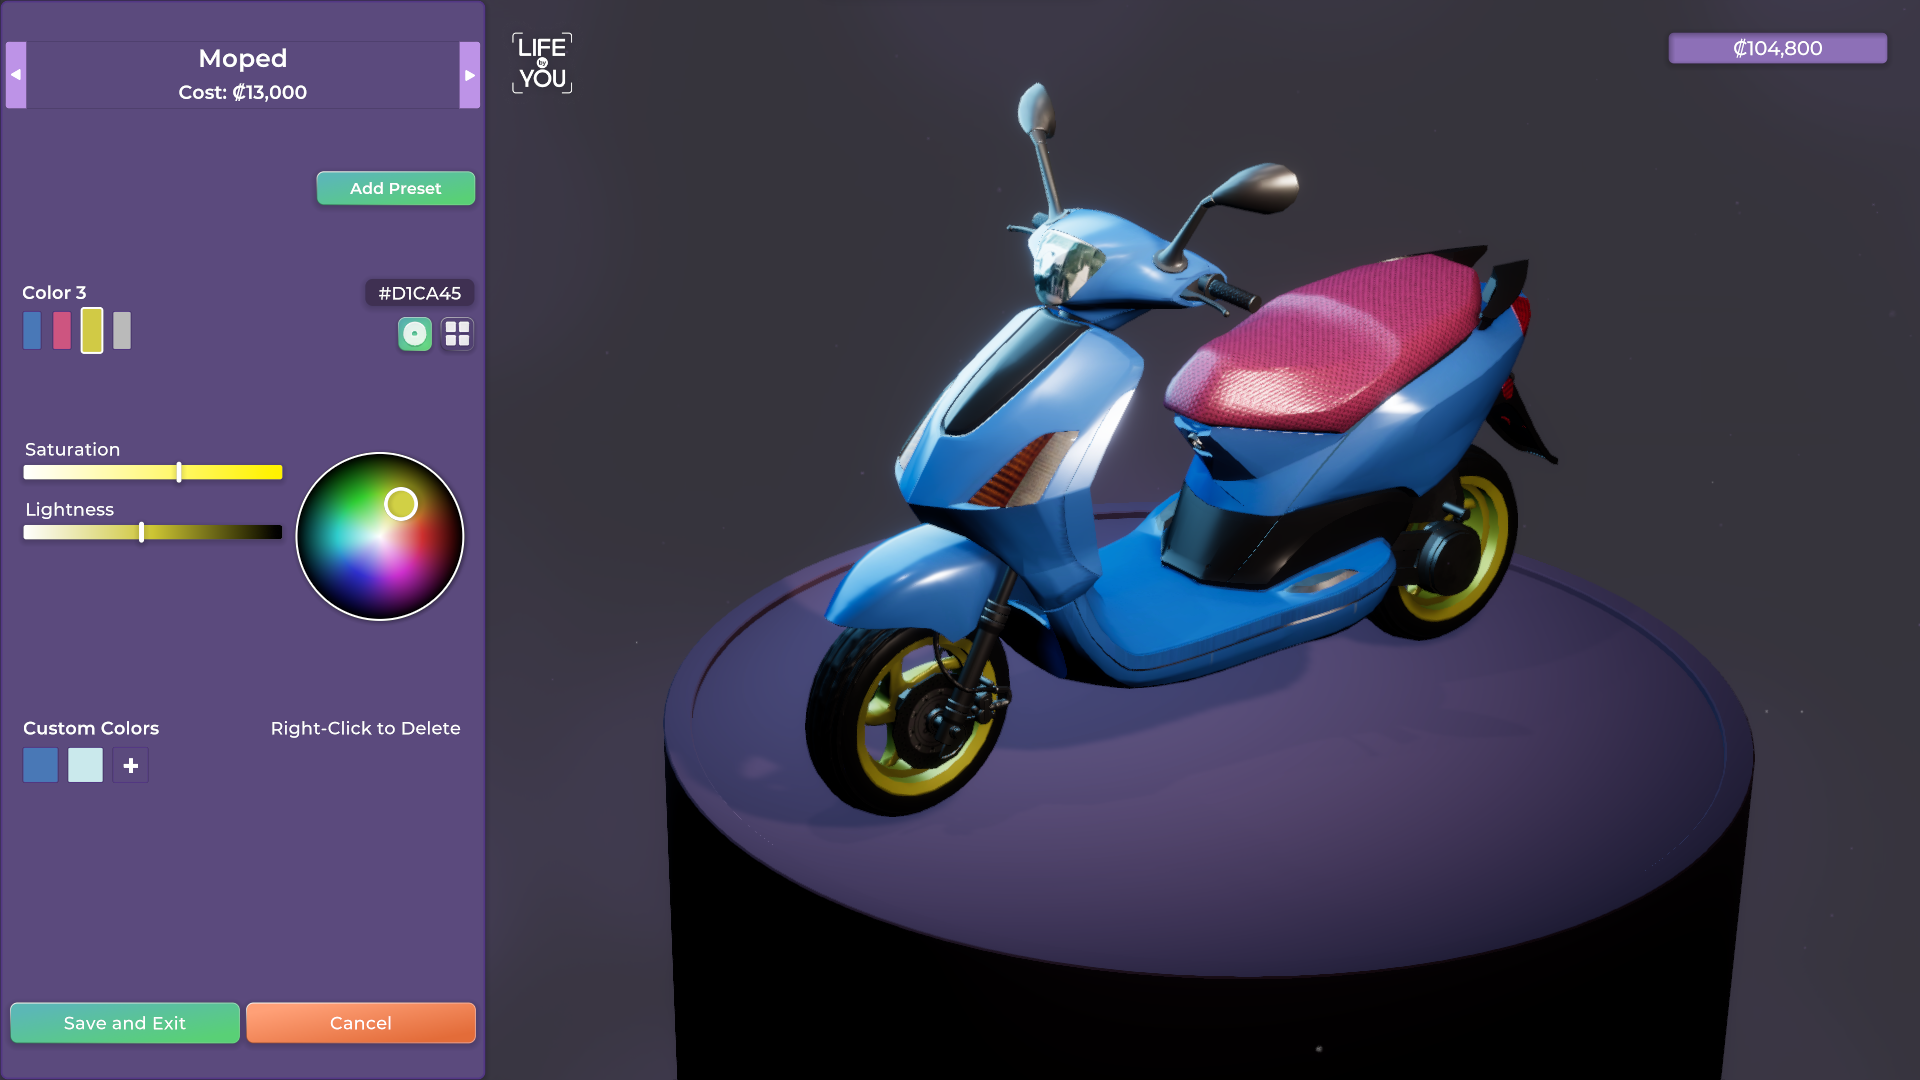Apply the blue custom color
Screen dimensions: 1920x1080
[40, 766]
